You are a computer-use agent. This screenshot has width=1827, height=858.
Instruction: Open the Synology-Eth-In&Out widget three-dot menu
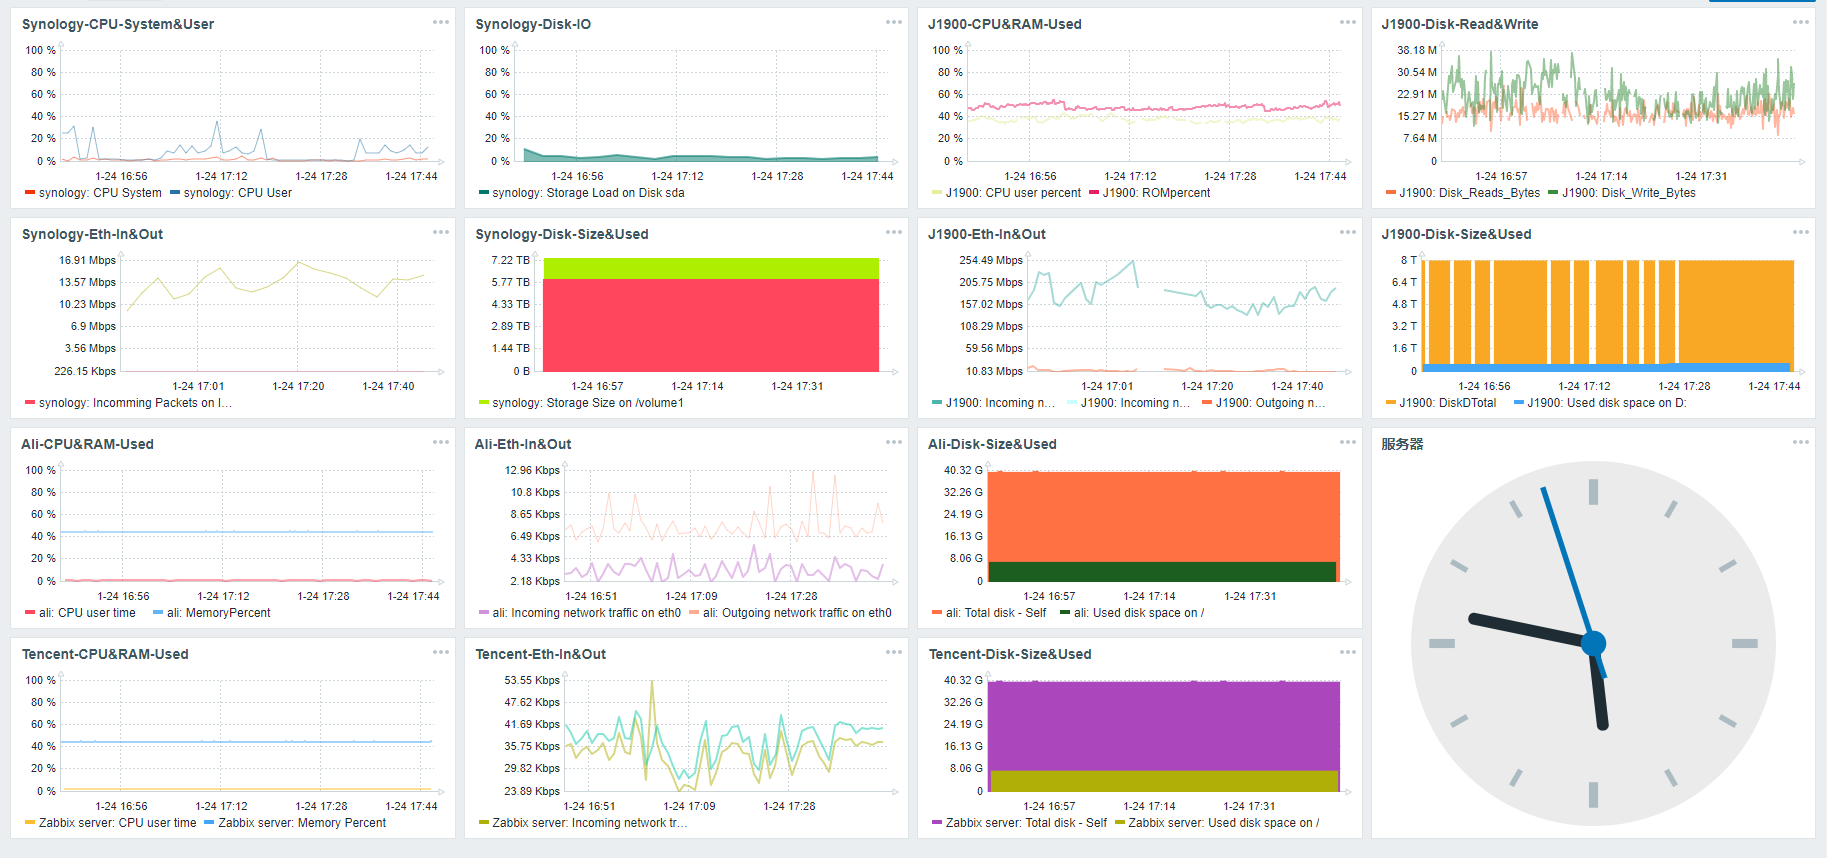coord(440,232)
